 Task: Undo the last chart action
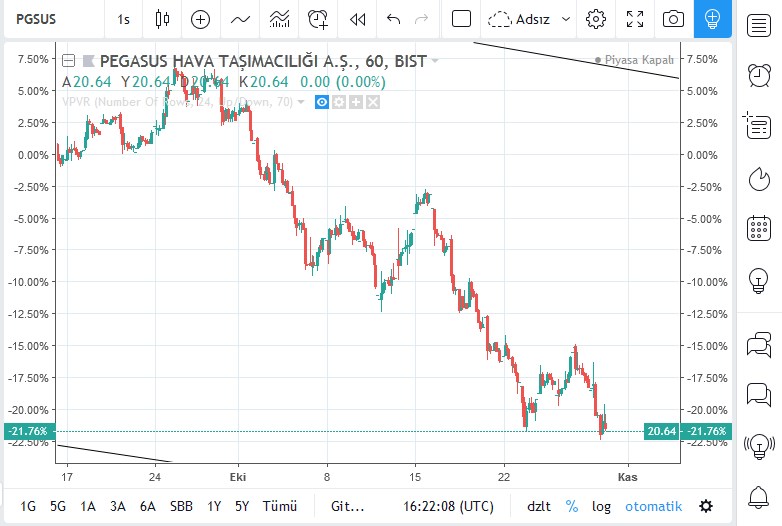[393, 19]
